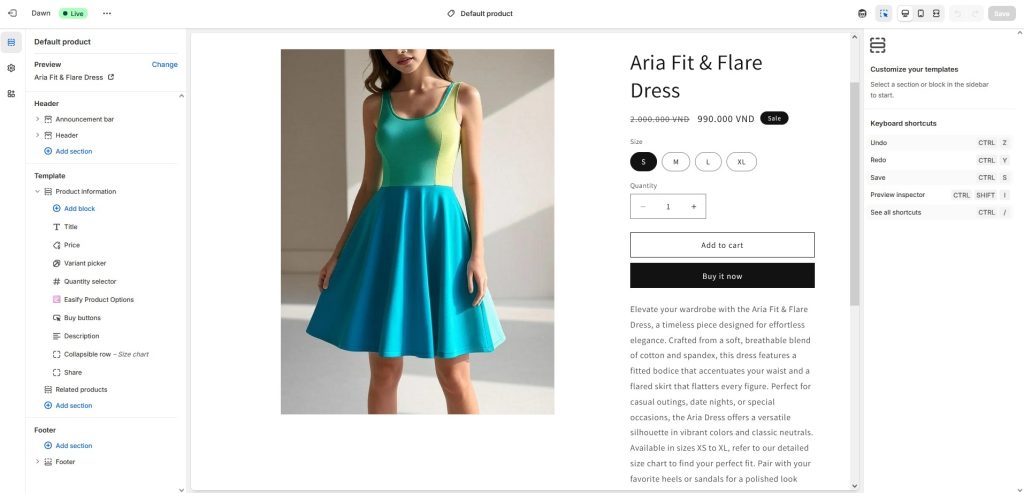Switch to mobile preview icon
1024x493 pixels.
pyautogui.click(x=921, y=13)
